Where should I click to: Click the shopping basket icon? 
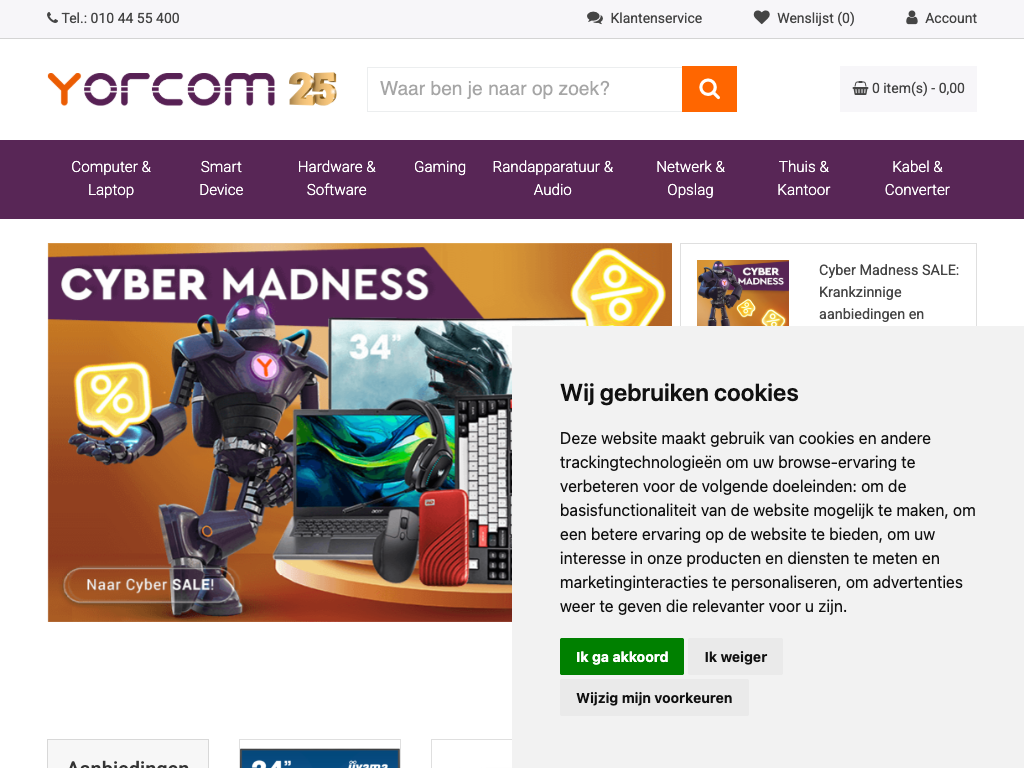pyautogui.click(x=860, y=88)
